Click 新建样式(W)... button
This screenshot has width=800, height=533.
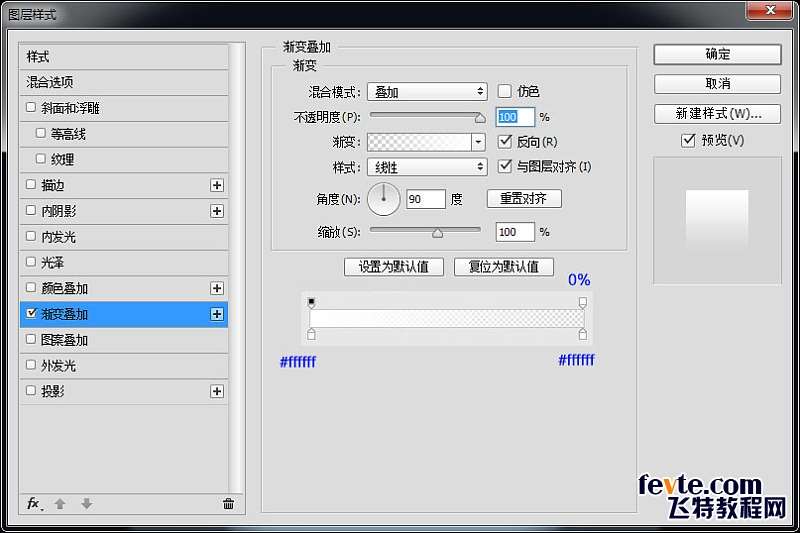[717, 113]
